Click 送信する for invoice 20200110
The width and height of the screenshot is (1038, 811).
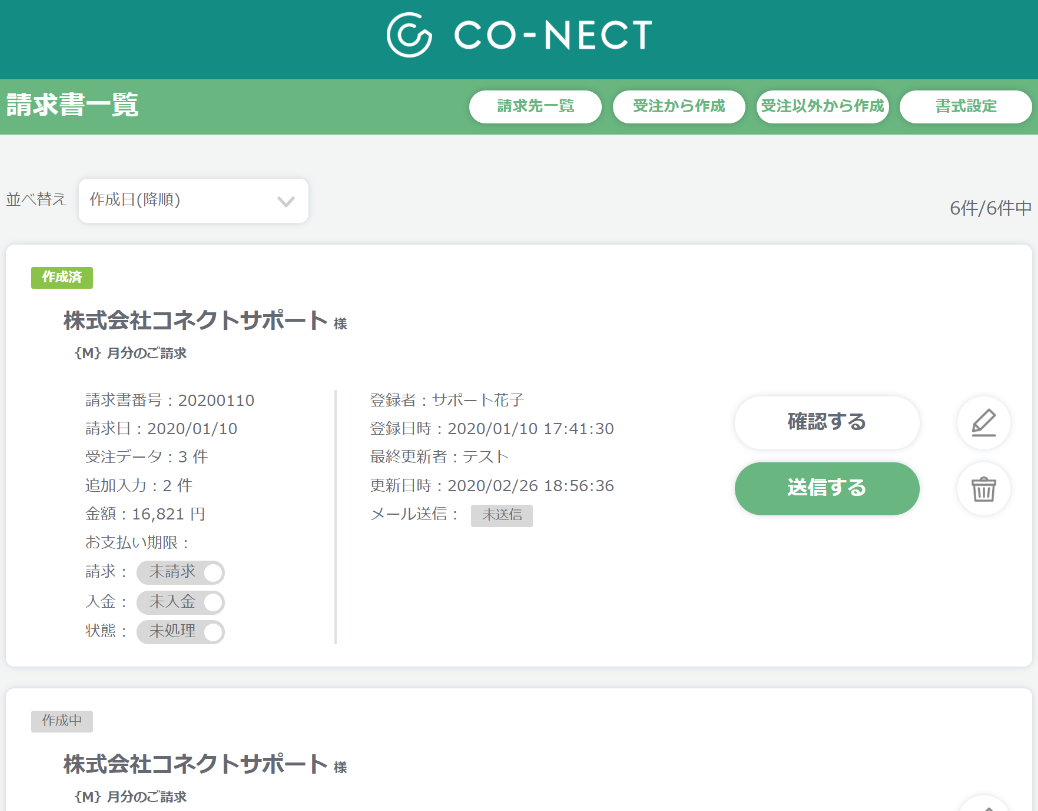click(x=827, y=489)
